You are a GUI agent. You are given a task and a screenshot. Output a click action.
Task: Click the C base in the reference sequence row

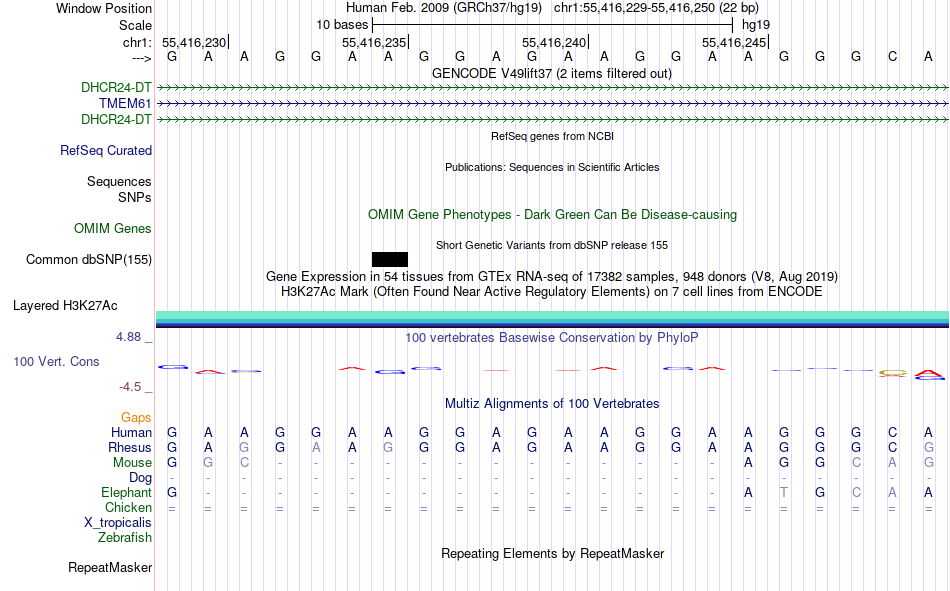892,57
